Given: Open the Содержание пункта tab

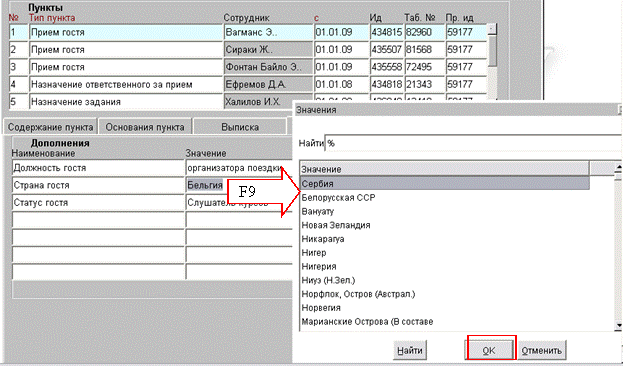Looking at the screenshot, I should pyautogui.click(x=50, y=127).
